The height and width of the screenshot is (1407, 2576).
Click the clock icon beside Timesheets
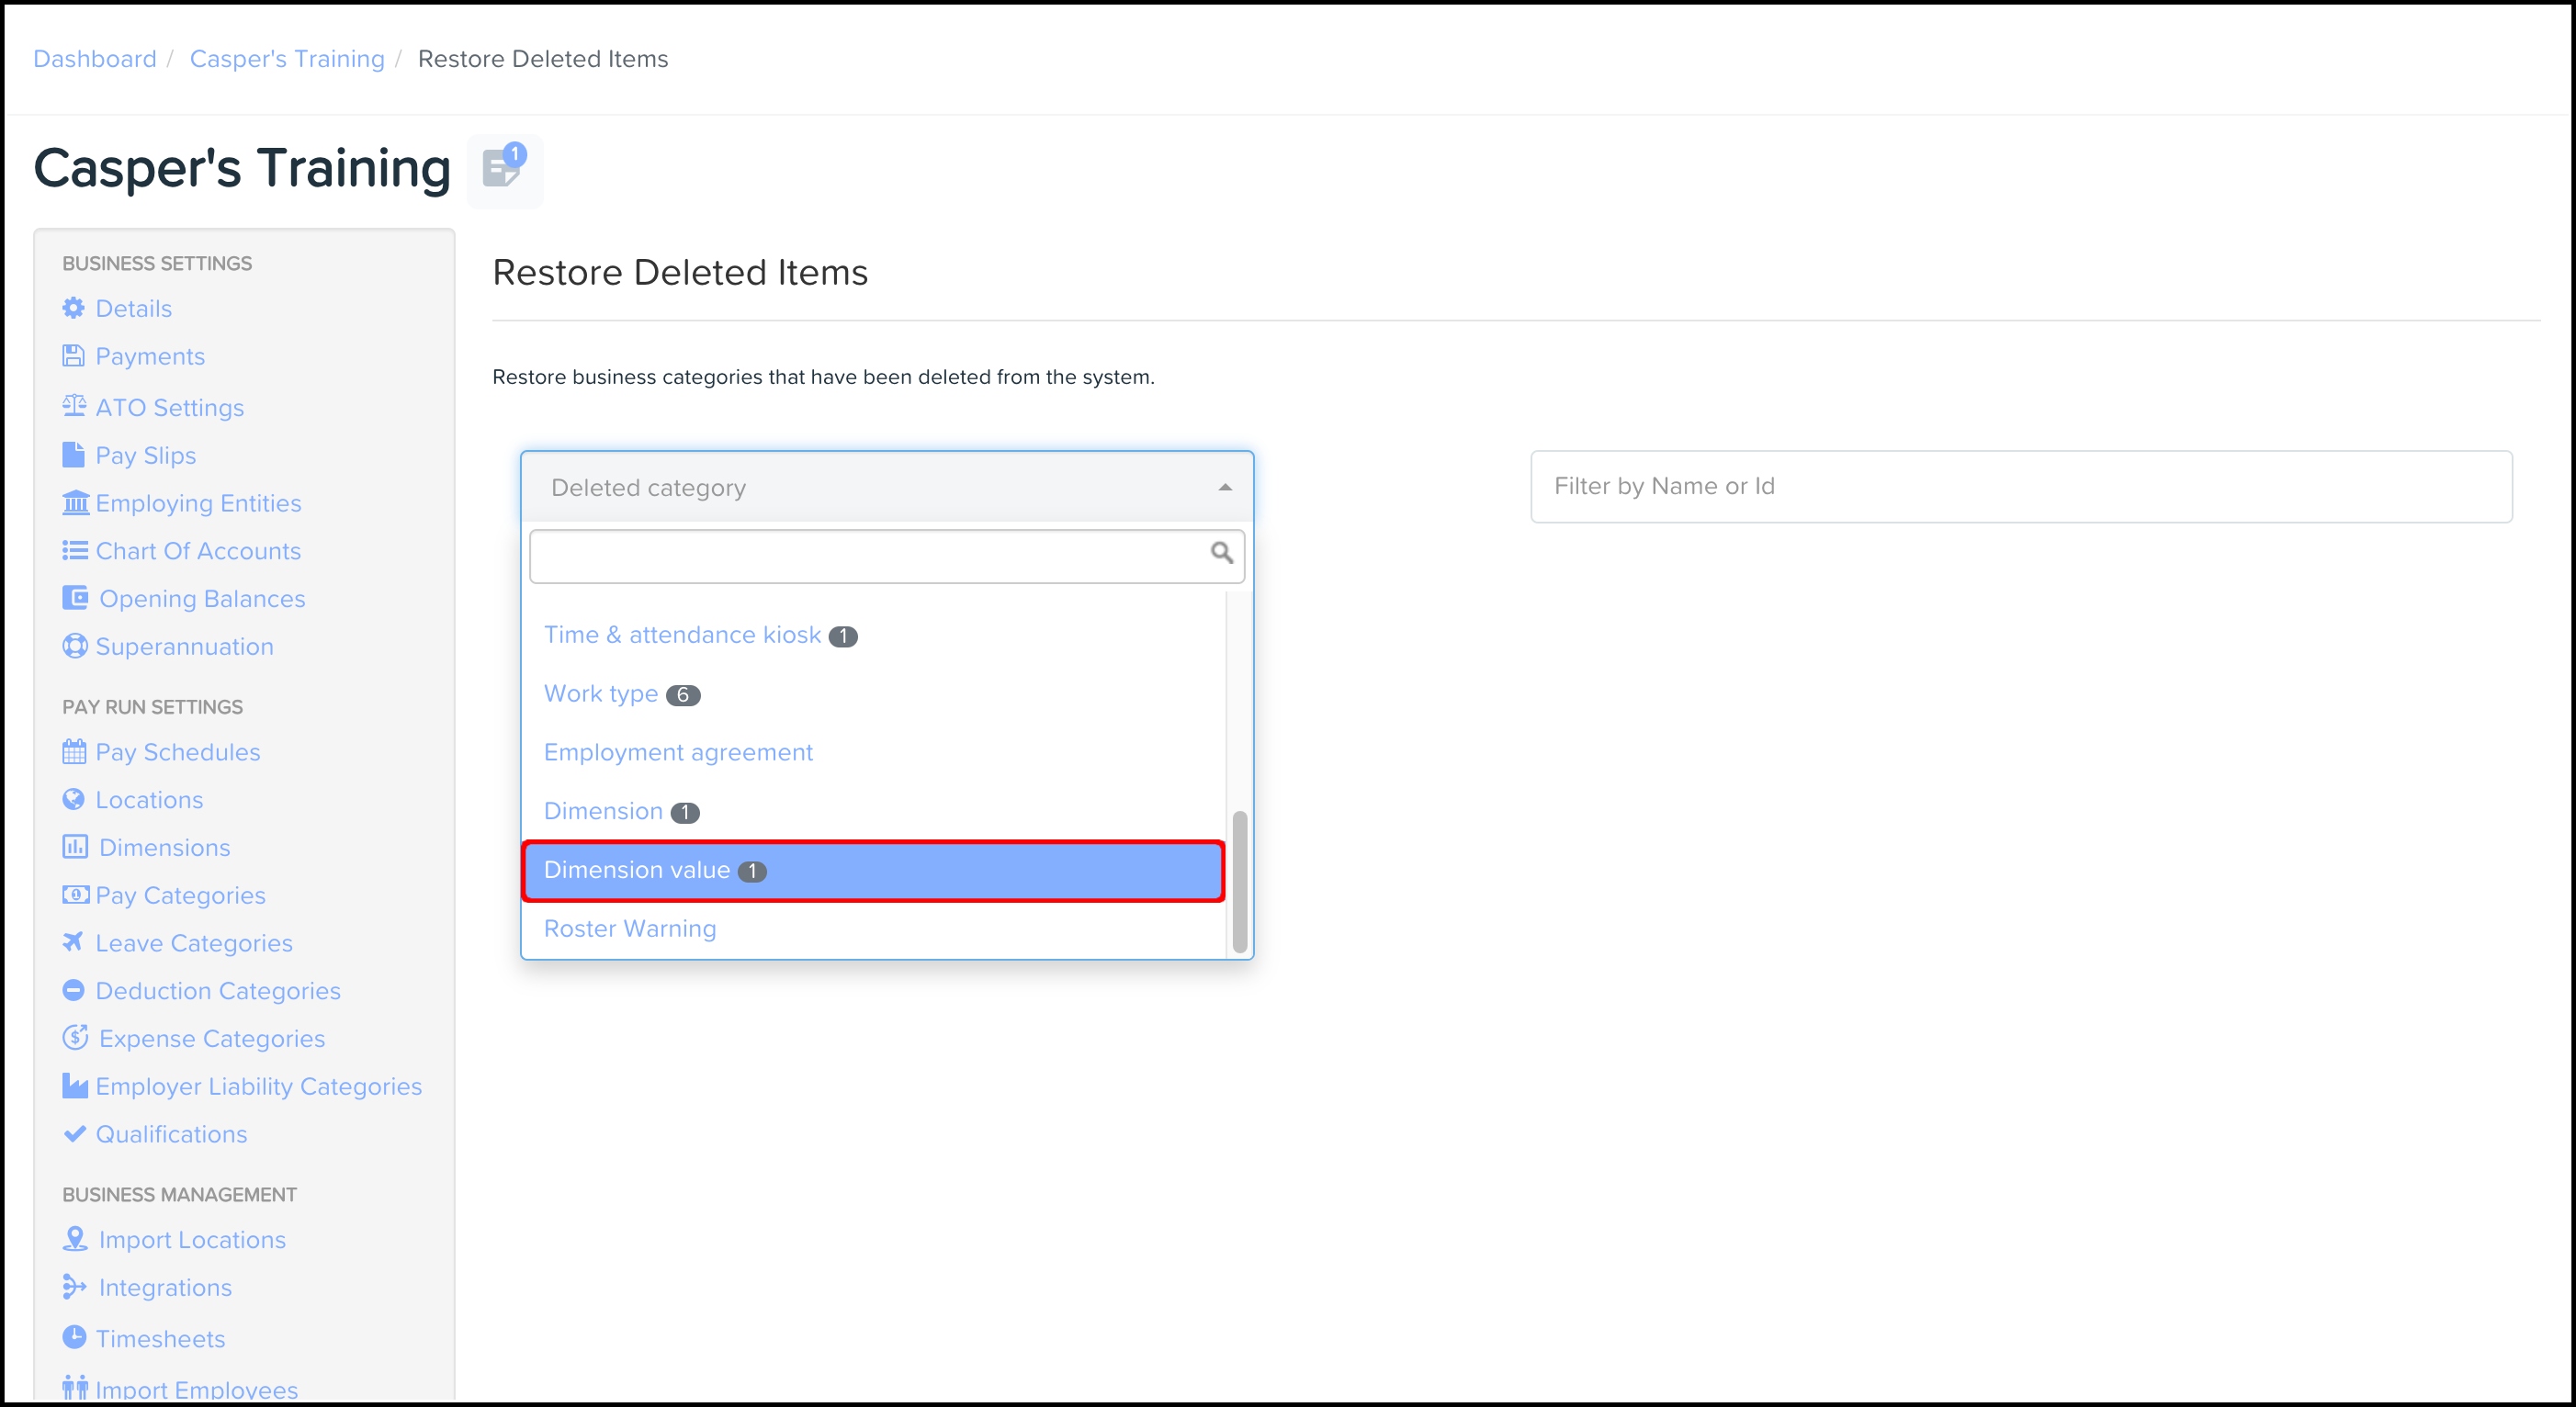pos(74,1337)
